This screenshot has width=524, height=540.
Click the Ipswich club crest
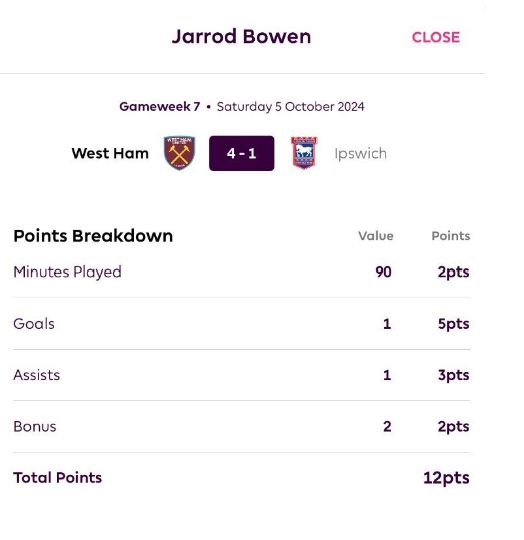point(304,153)
